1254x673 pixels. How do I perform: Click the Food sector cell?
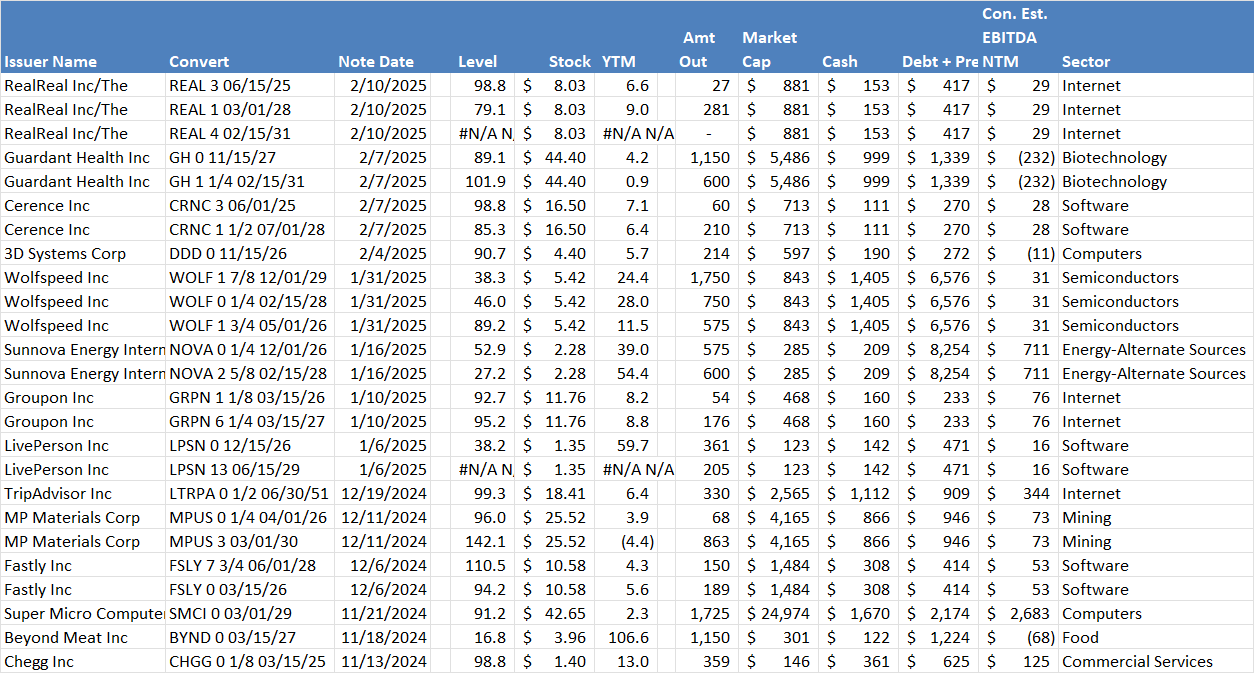coord(1080,638)
